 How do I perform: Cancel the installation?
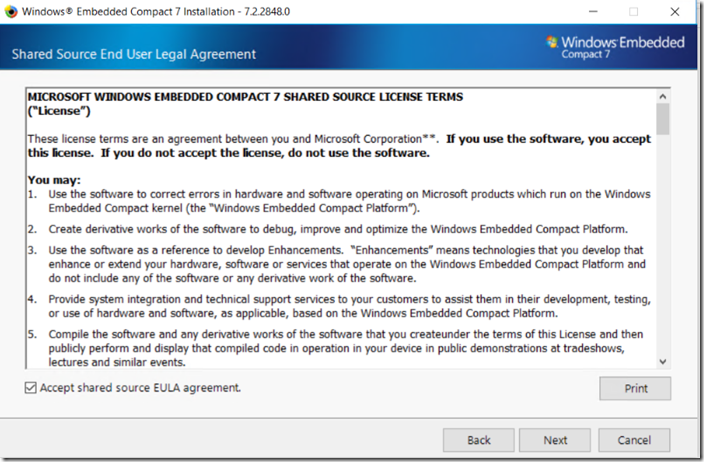pyautogui.click(x=634, y=440)
